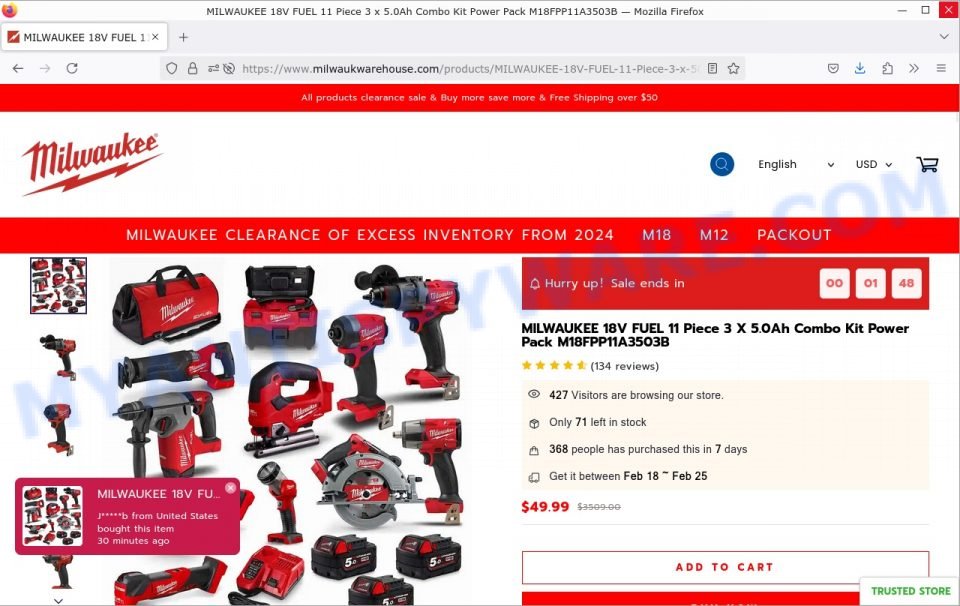960x606 pixels.
Task: Toggle reader view icon in address bar
Action: click(712, 69)
